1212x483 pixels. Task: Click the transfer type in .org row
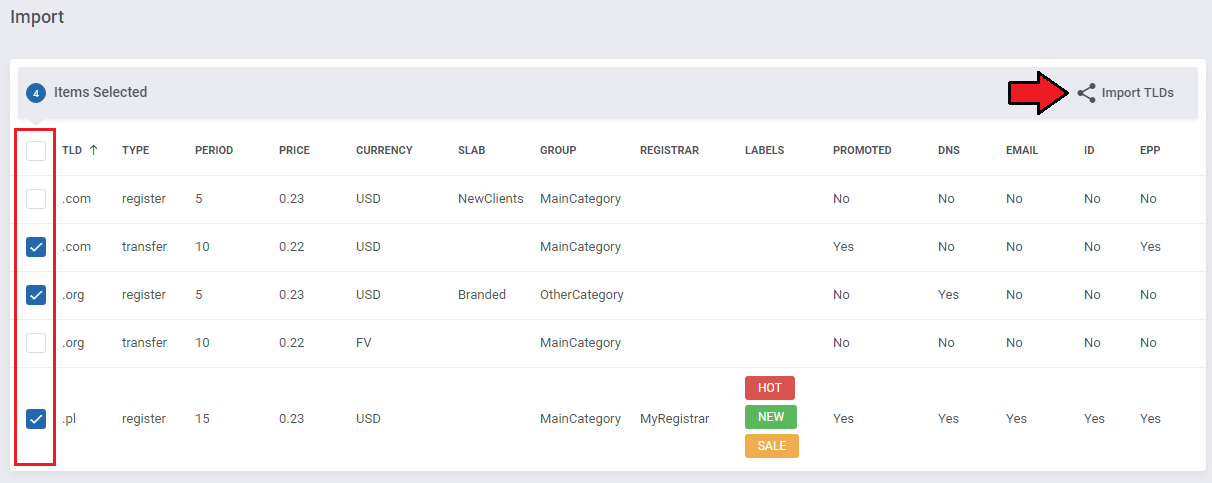coord(145,343)
